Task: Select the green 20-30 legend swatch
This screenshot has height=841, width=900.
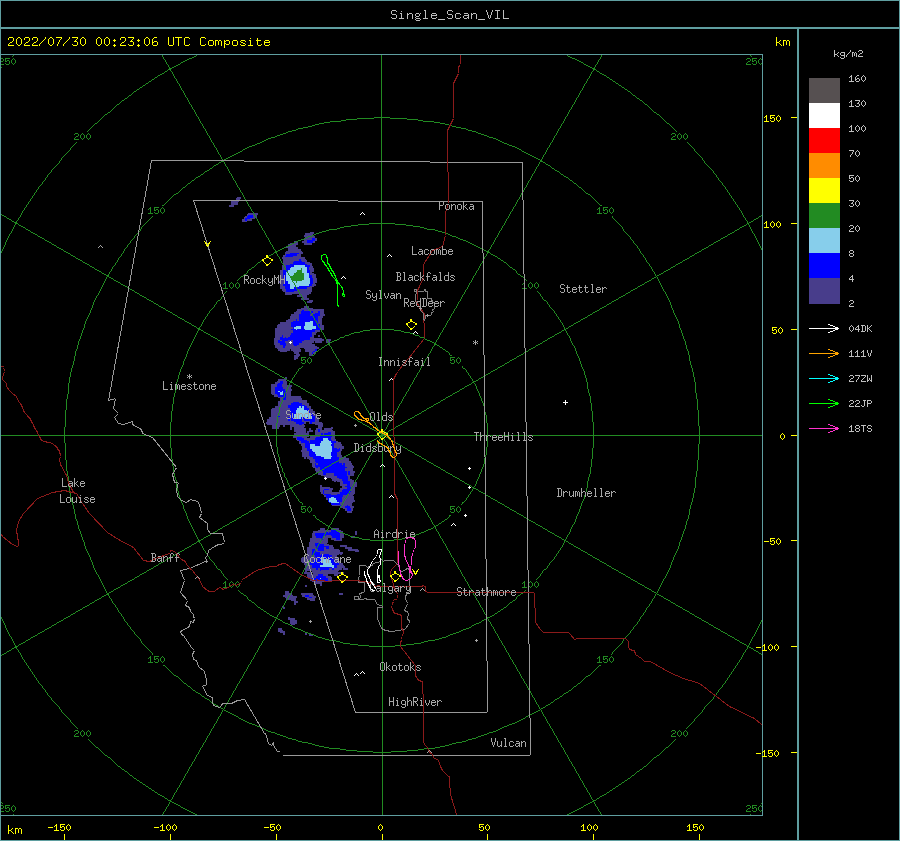Action: click(x=824, y=215)
